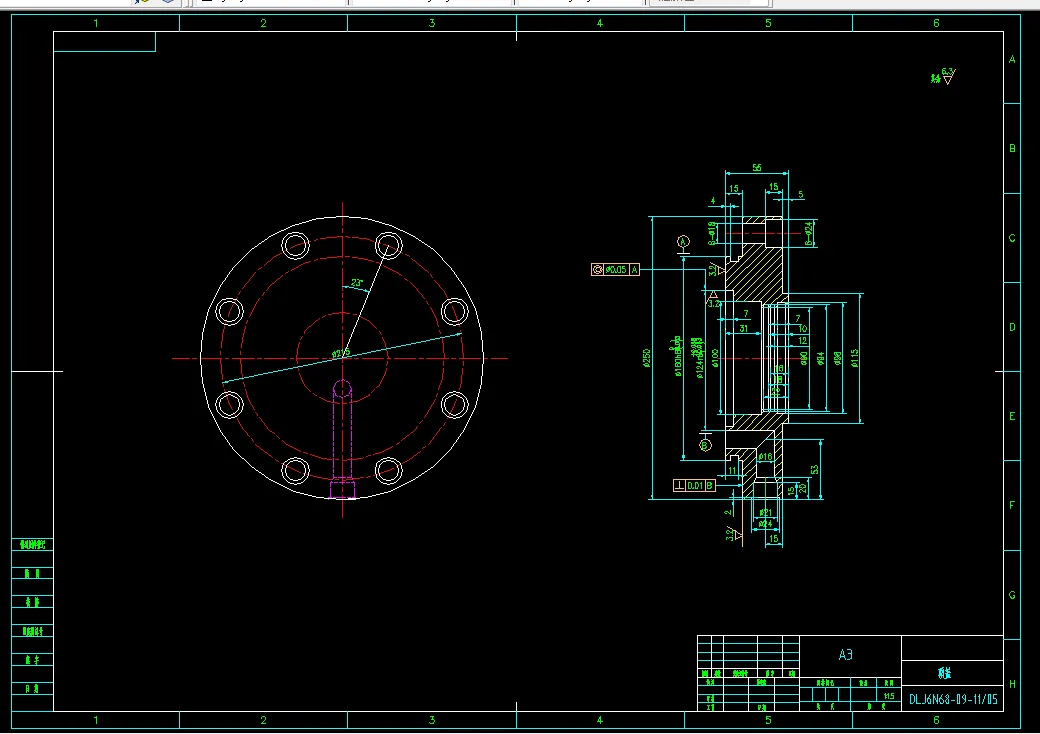
Task: Select the ø21 dimension text
Action: tap(765, 513)
